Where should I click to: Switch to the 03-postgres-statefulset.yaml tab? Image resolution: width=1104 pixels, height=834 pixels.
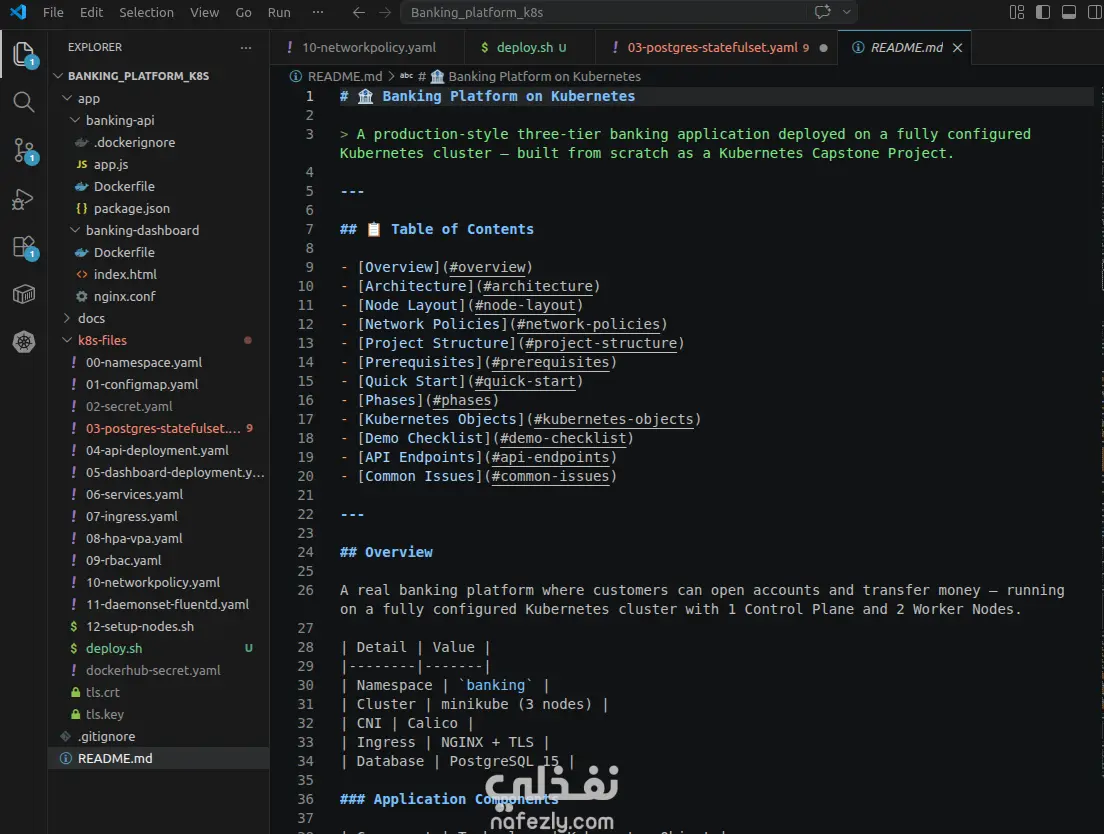coord(716,47)
